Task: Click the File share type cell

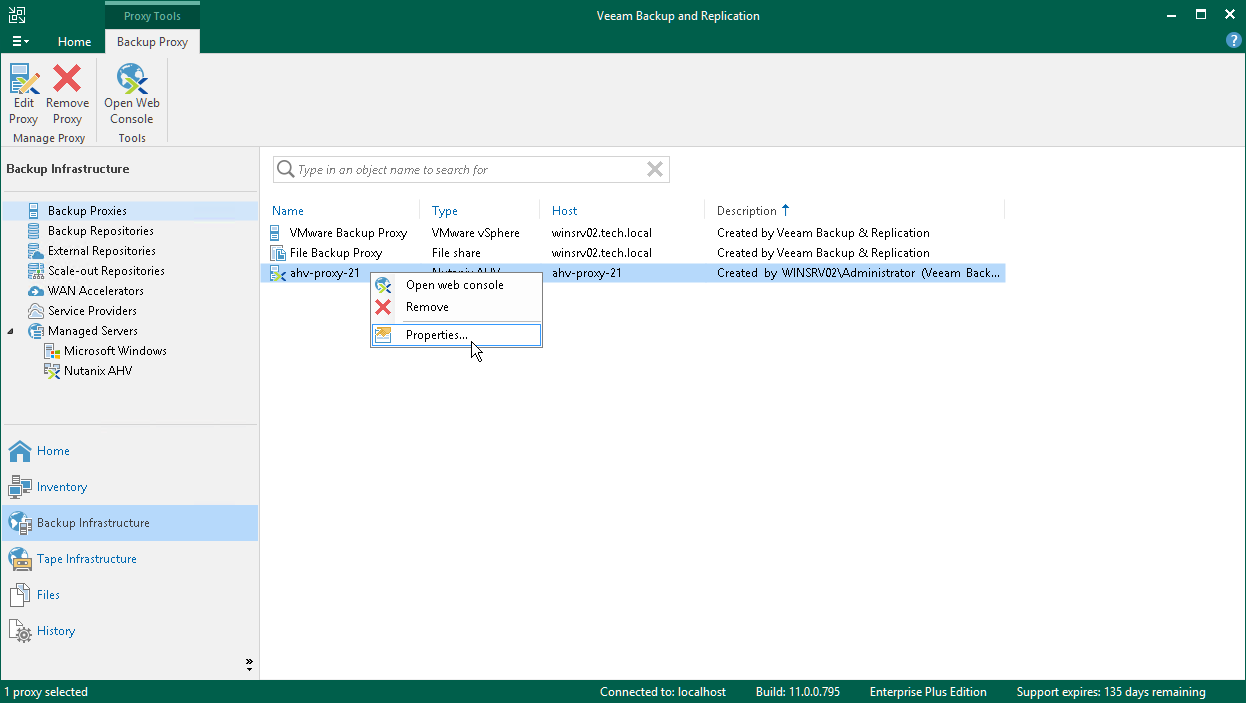Action: click(x=456, y=253)
